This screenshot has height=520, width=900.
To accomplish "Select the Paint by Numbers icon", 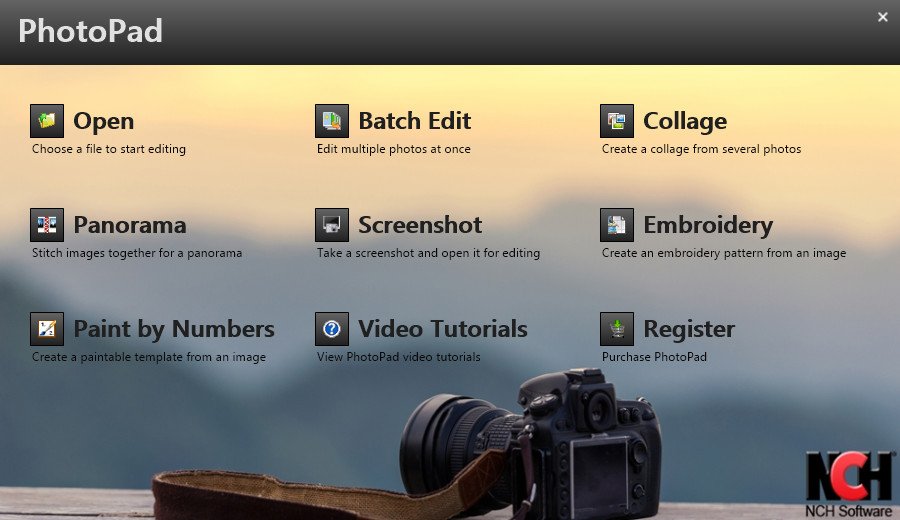I will tap(47, 329).
